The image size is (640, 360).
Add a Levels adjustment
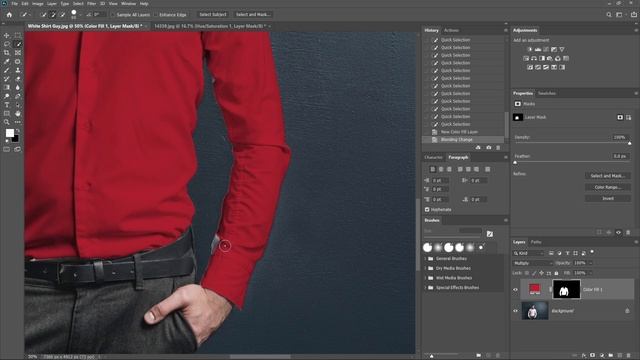(x=538, y=49)
